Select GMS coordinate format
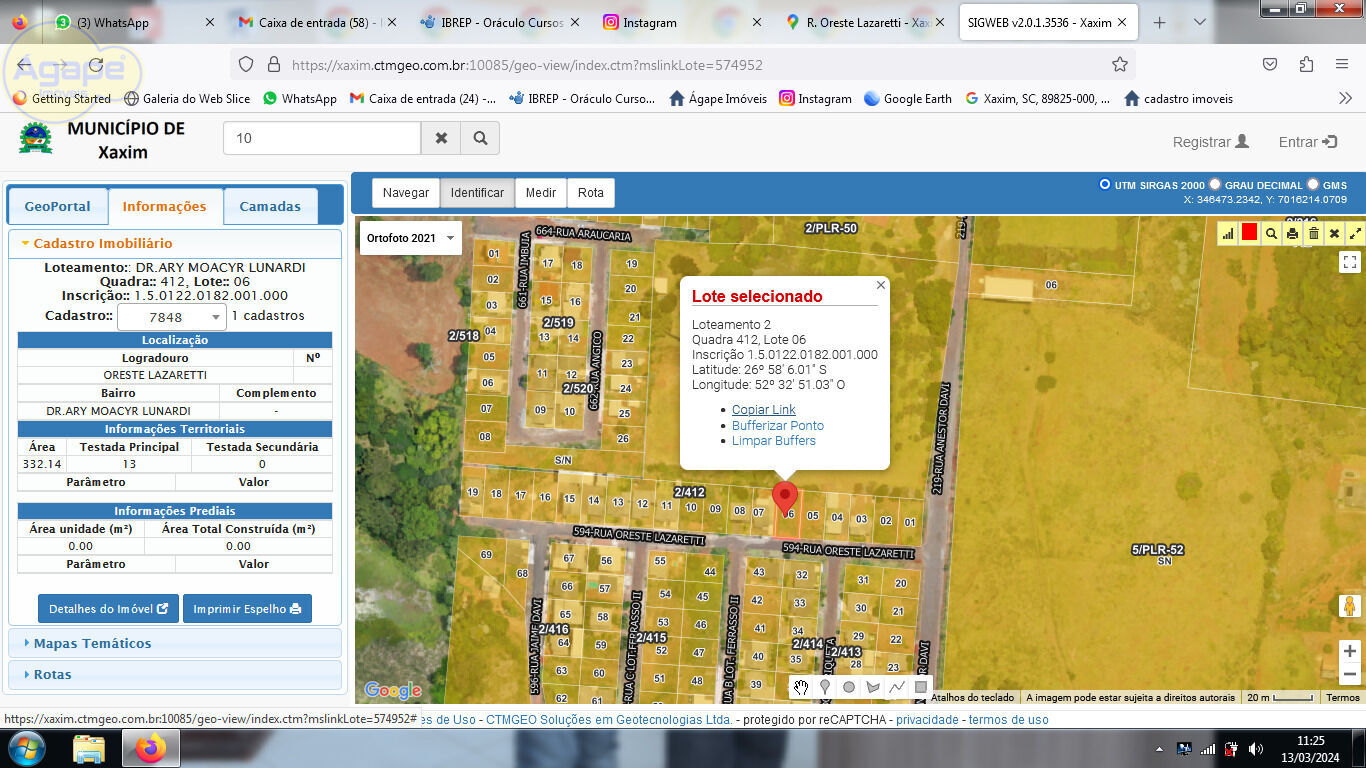 point(1313,184)
